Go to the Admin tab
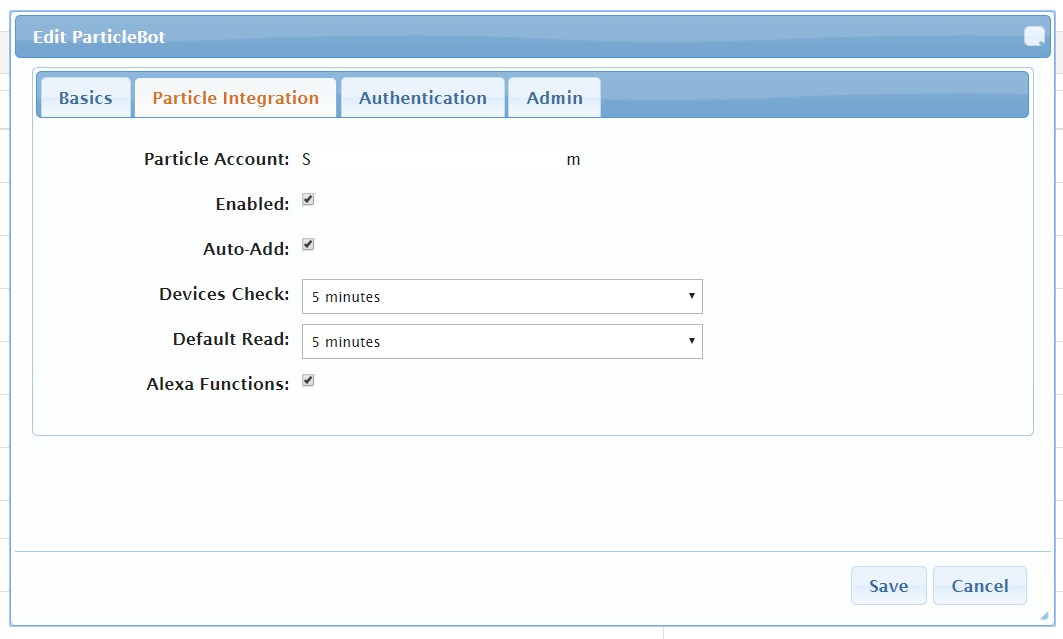1063x639 pixels. point(554,98)
